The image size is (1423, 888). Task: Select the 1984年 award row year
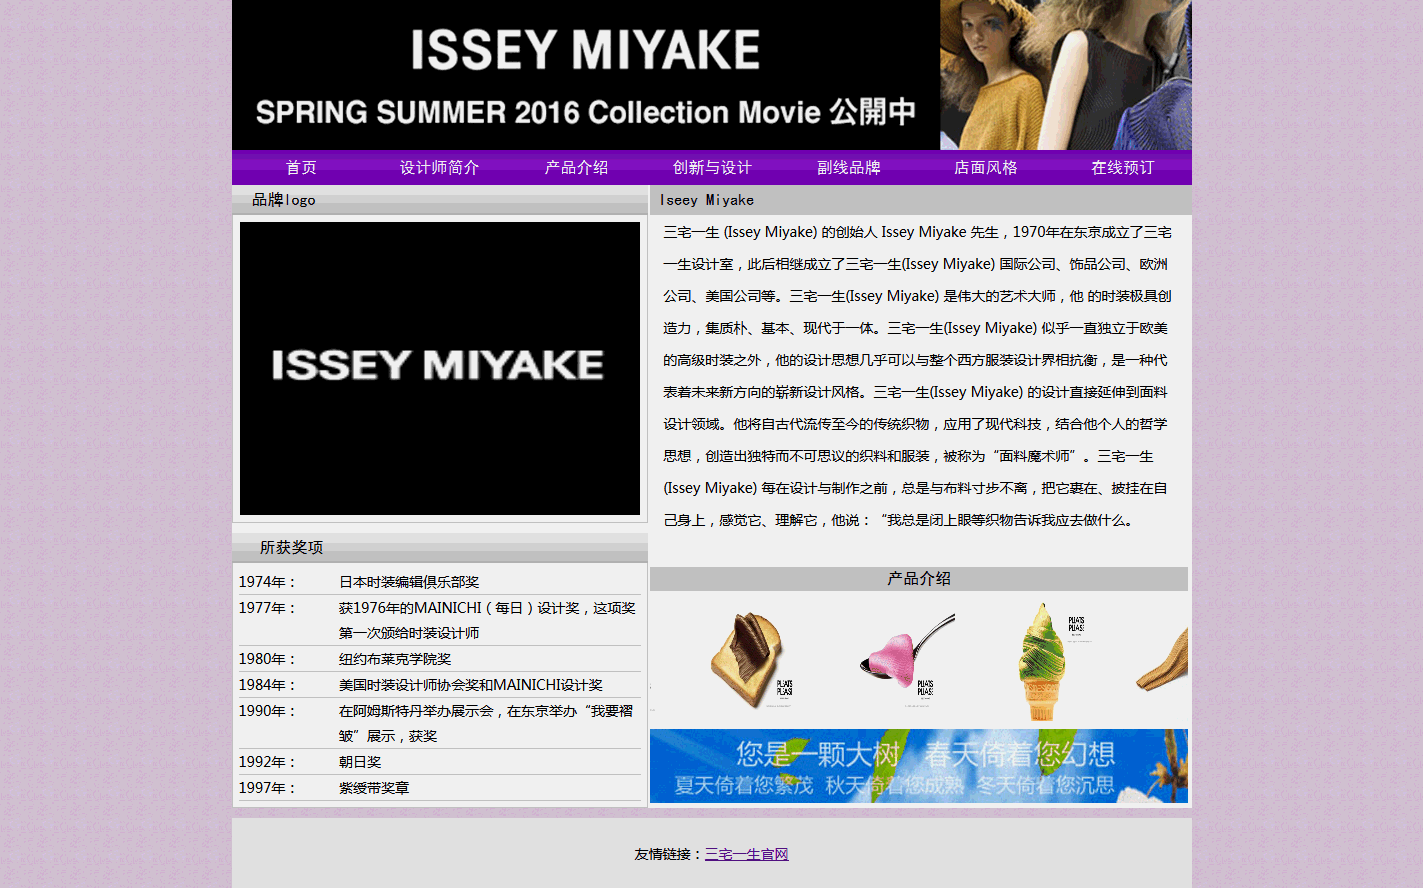point(266,685)
